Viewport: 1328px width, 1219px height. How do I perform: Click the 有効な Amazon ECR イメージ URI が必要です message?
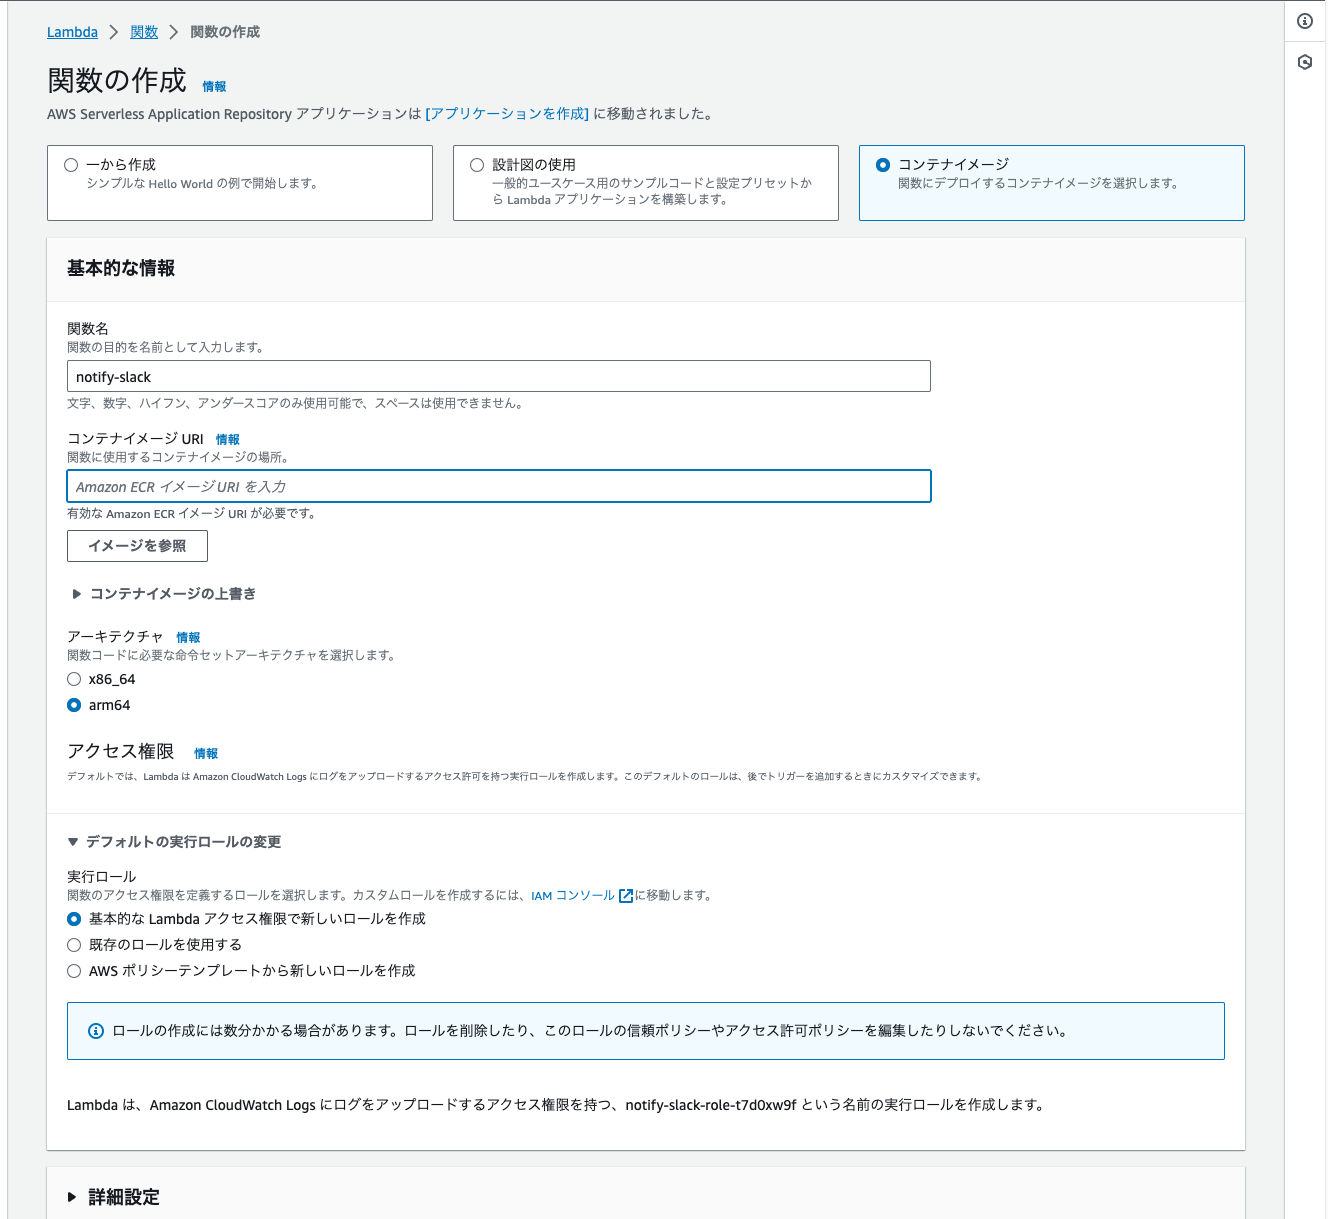(x=192, y=514)
